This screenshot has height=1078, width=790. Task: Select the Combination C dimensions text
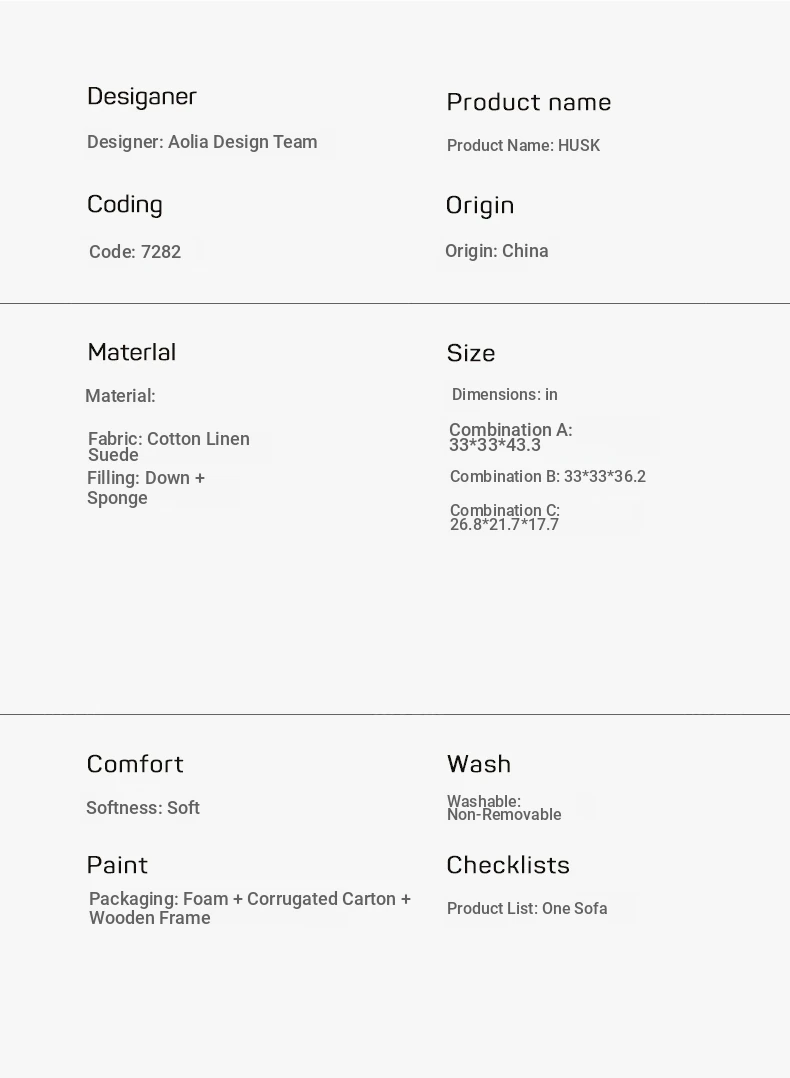(x=504, y=518)
